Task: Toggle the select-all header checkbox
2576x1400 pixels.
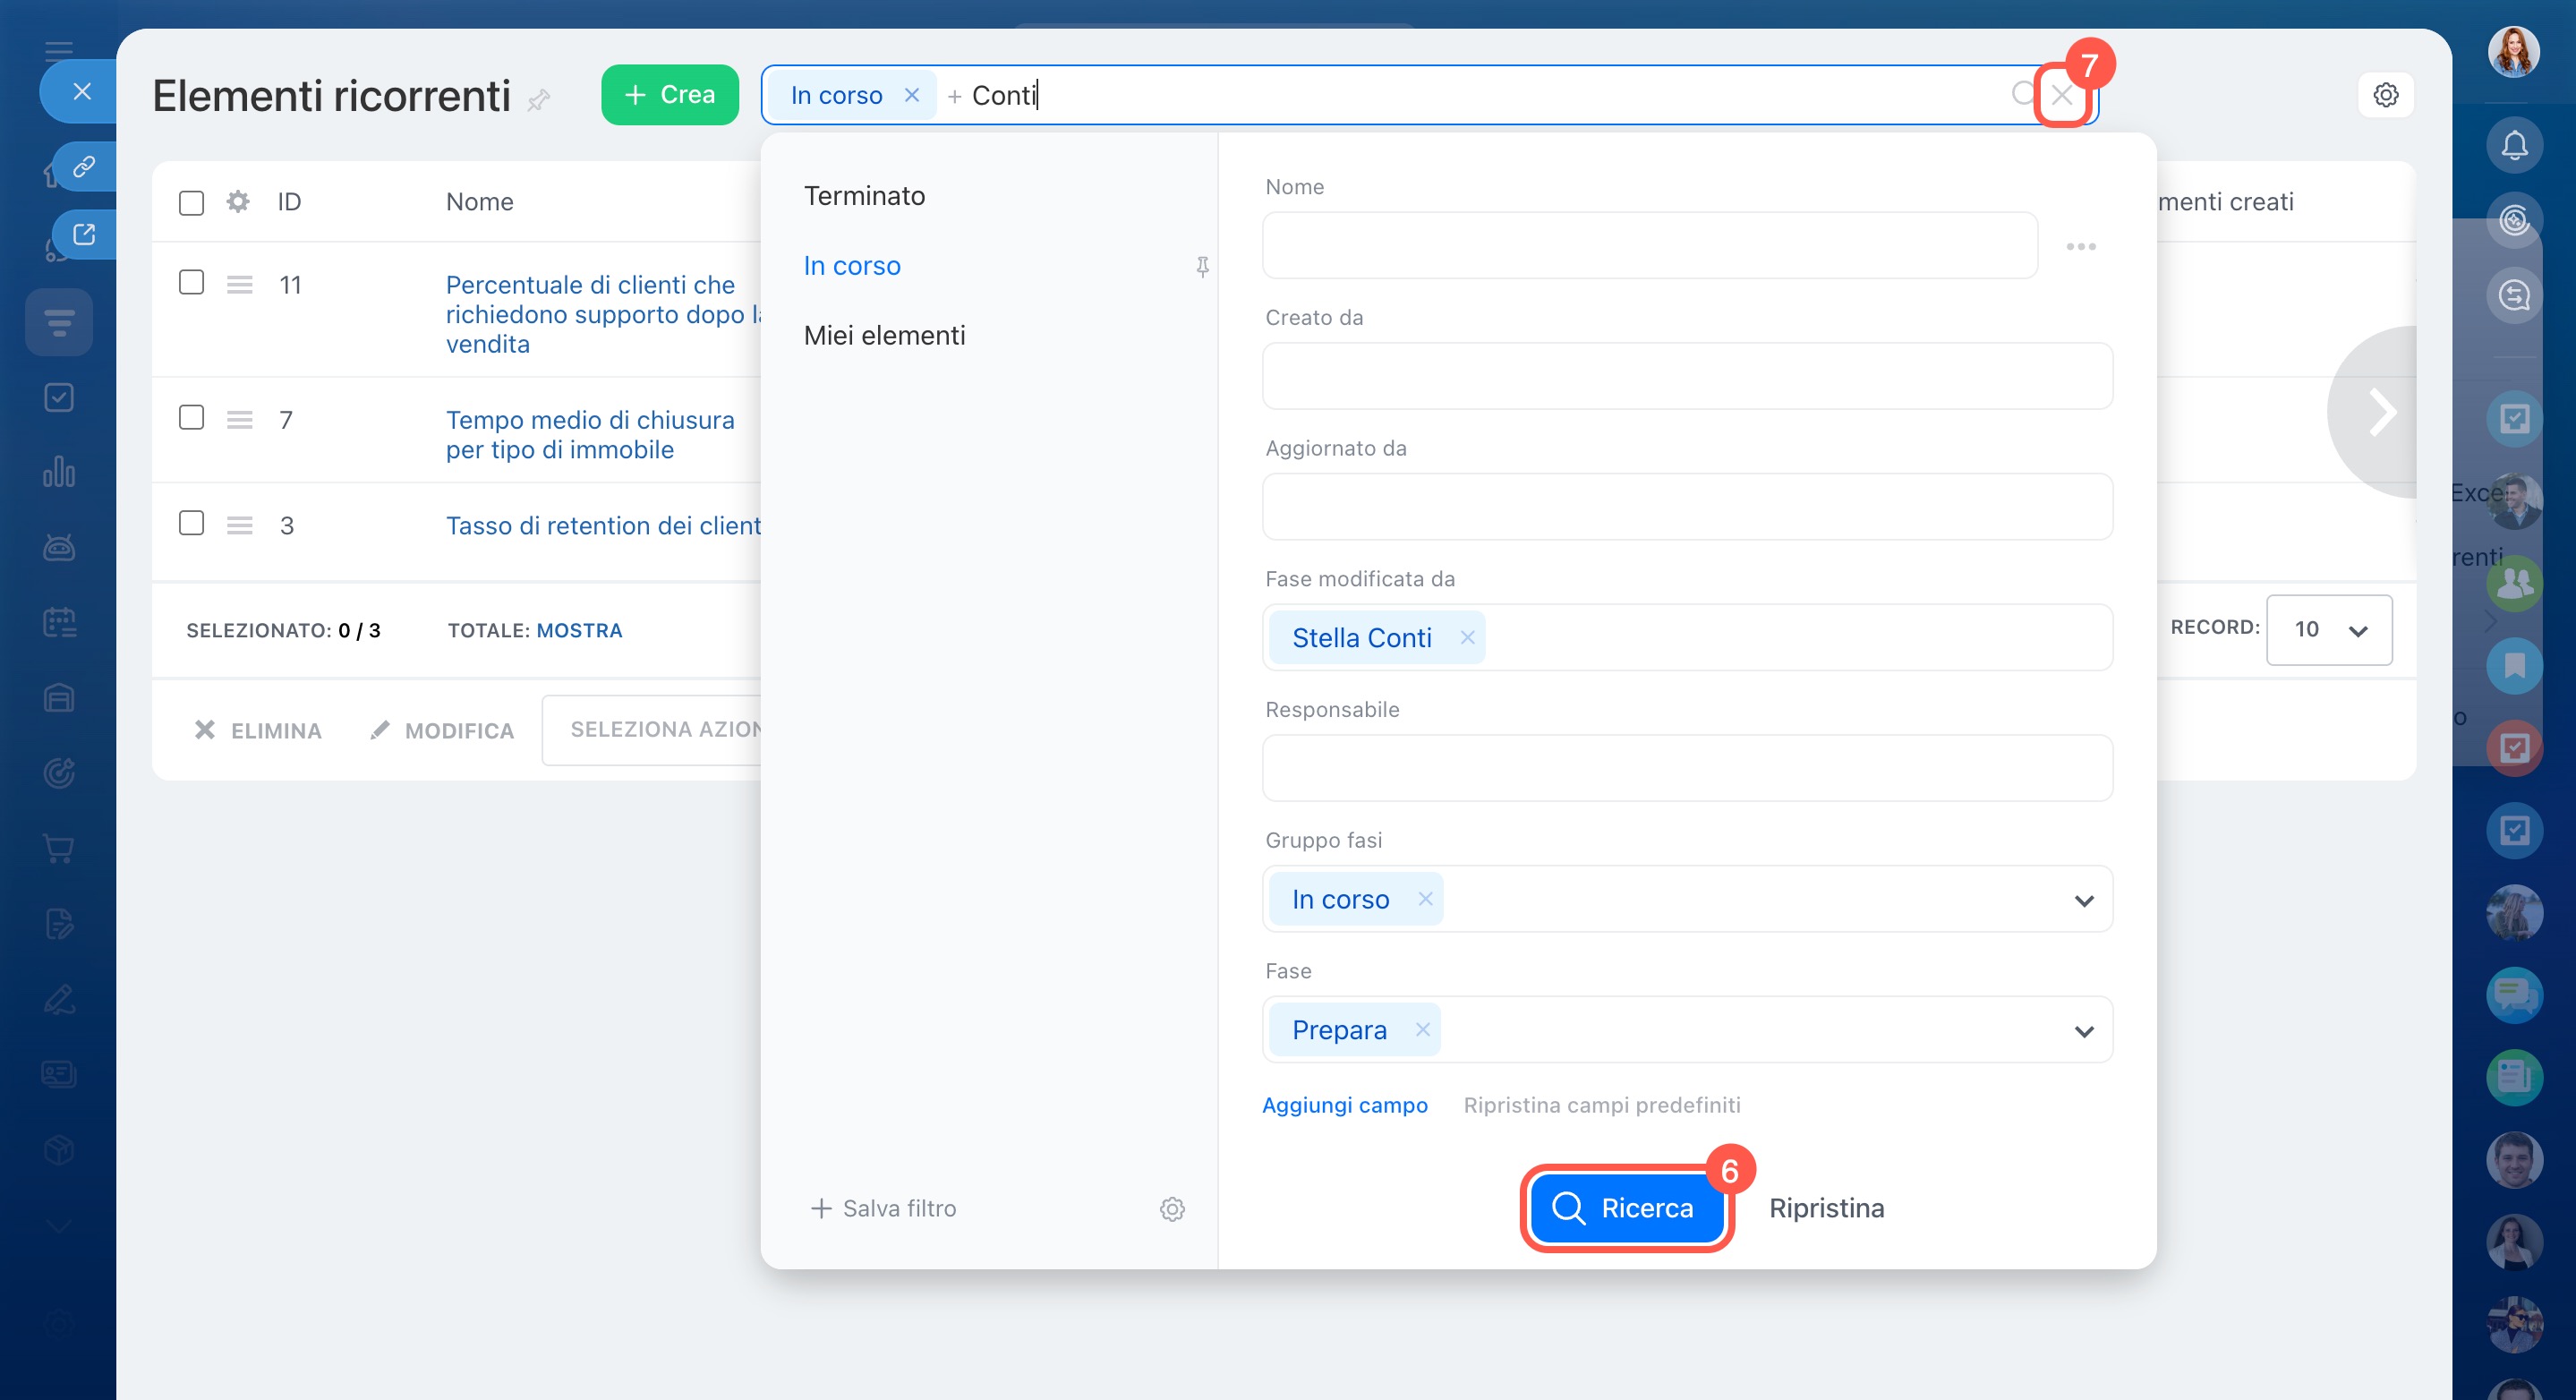Action: point(191,203)
